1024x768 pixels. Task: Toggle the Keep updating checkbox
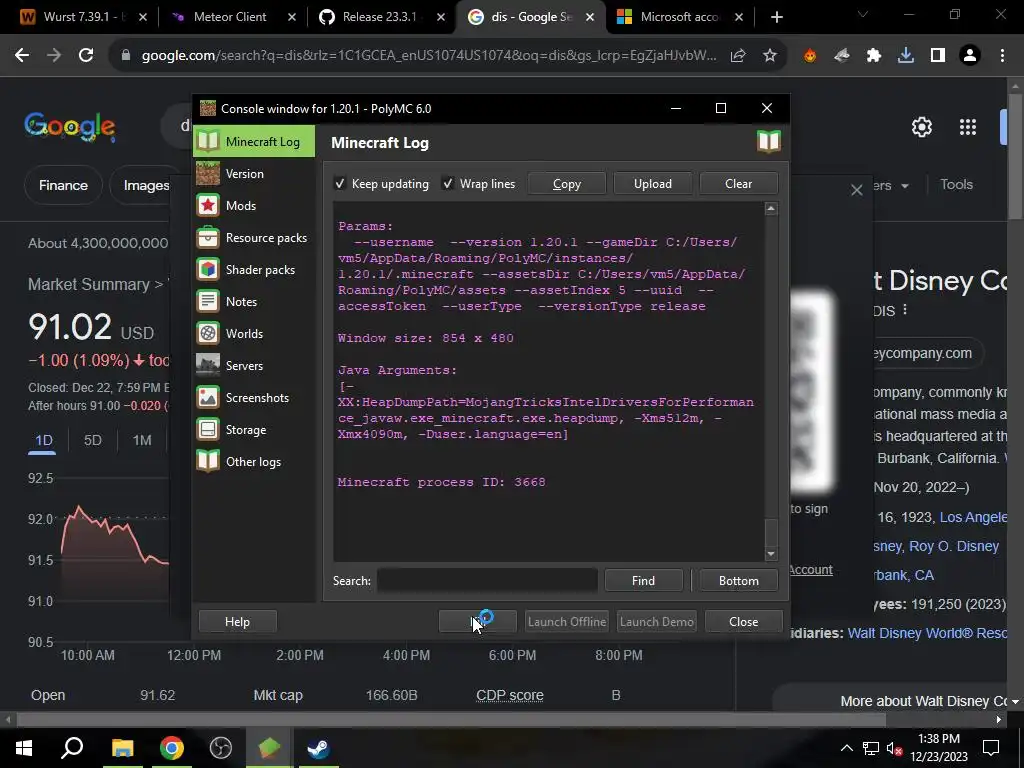pos(340,184)
